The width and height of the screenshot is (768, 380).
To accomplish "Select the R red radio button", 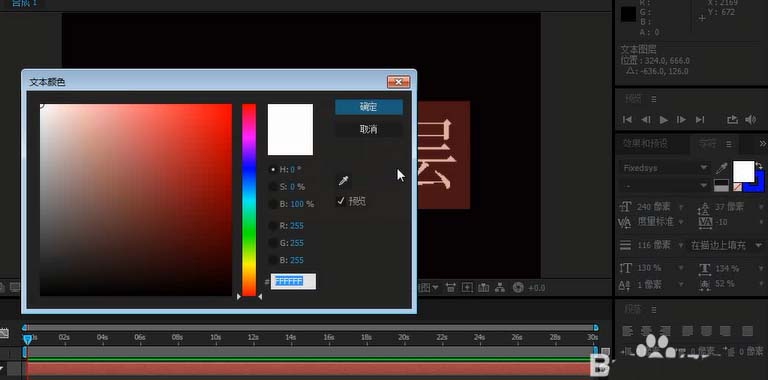I will 273,226.
